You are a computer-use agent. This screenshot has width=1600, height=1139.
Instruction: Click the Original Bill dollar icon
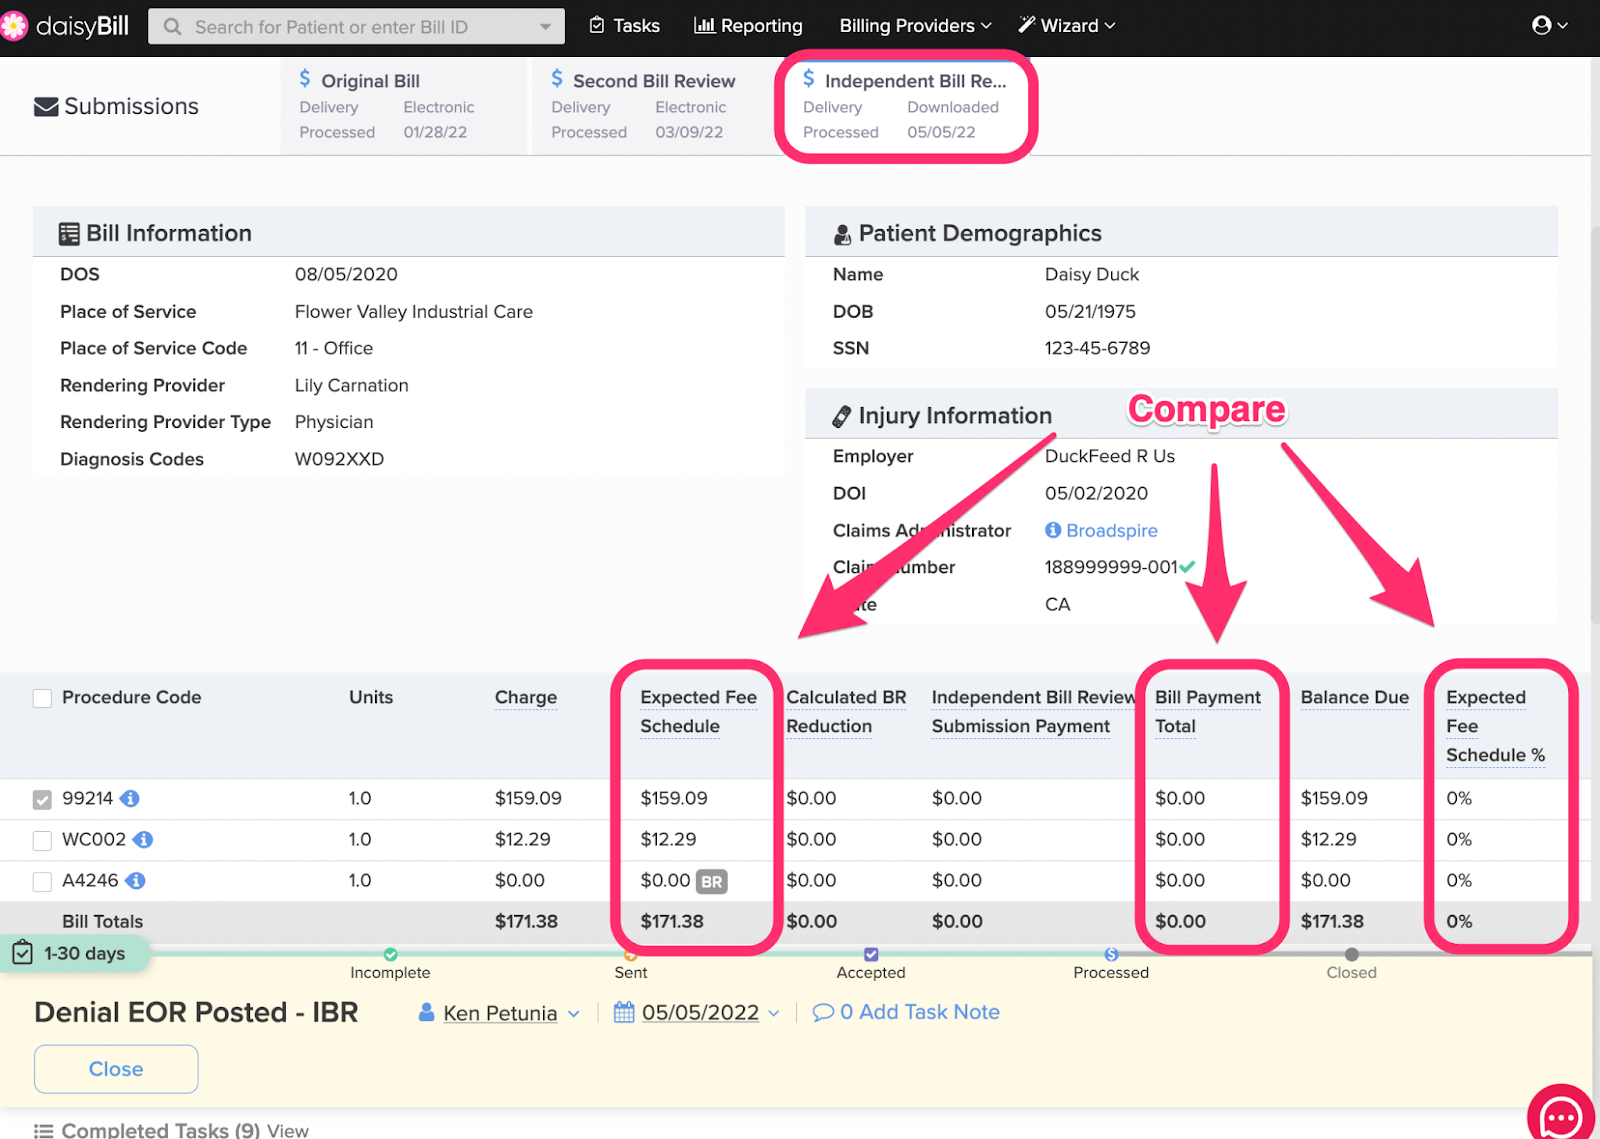pos(305,79)
